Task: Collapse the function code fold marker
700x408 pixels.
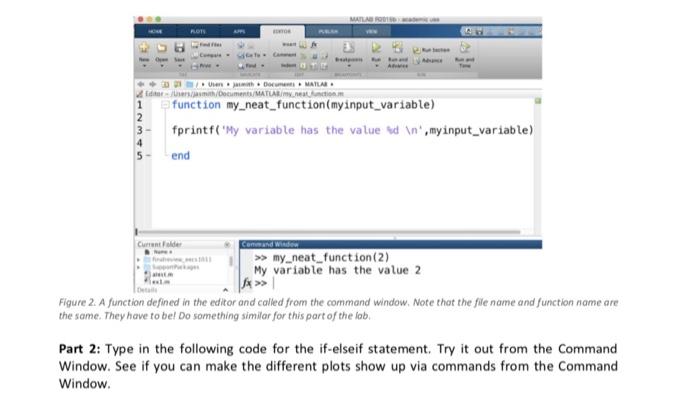Action: [x=165, y=105]
